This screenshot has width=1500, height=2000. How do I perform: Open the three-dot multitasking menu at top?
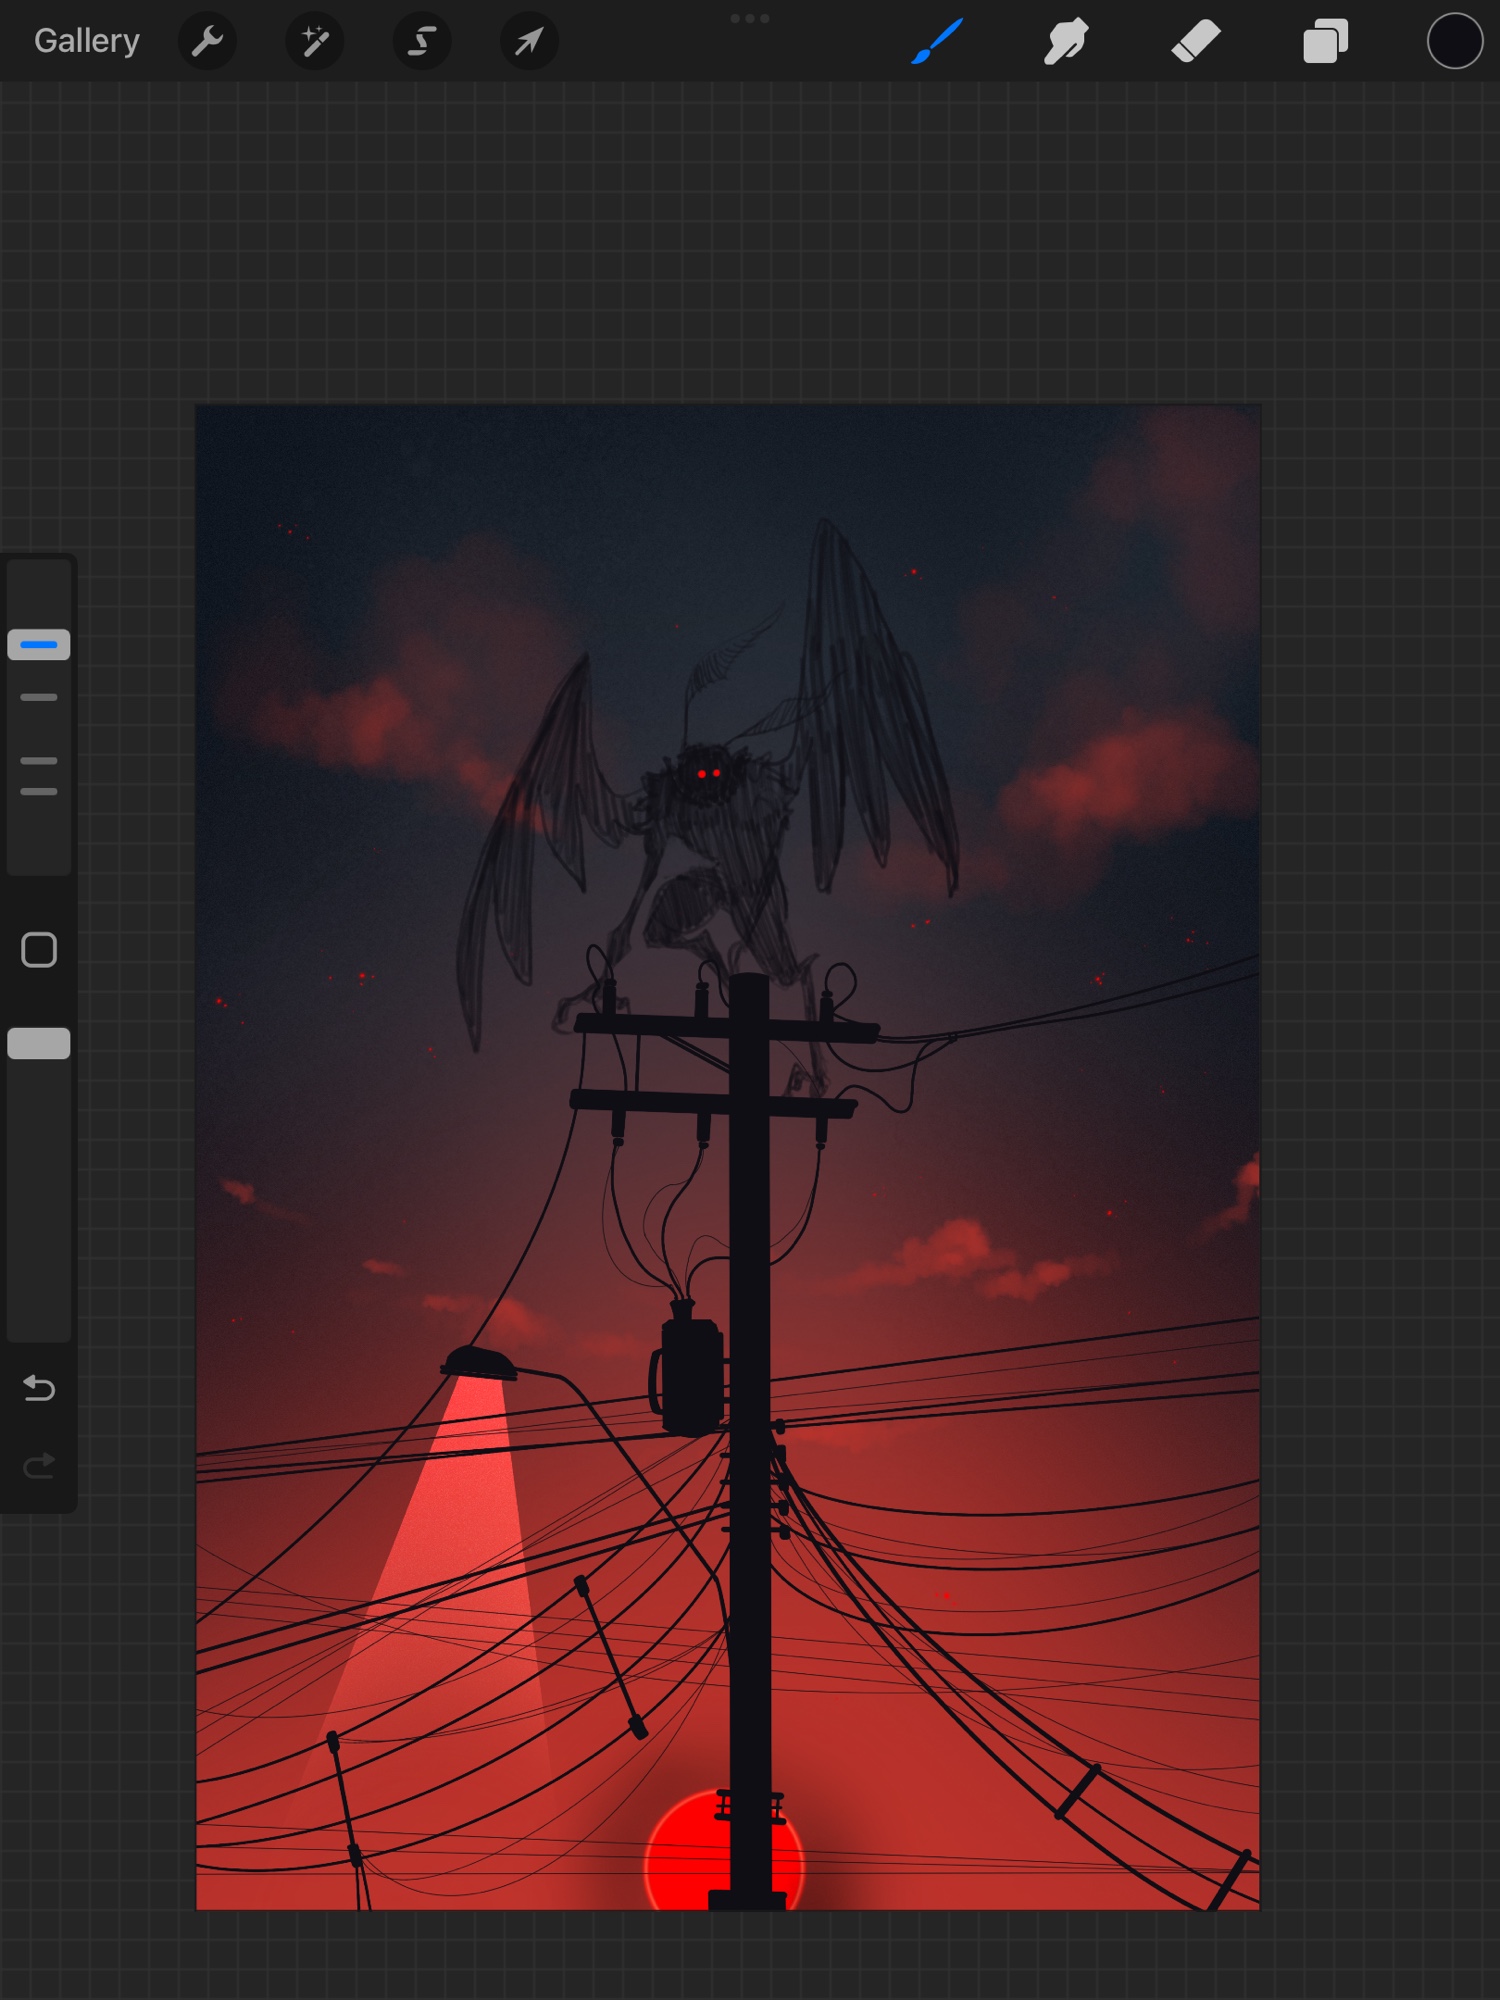click(x=750, y=18)
